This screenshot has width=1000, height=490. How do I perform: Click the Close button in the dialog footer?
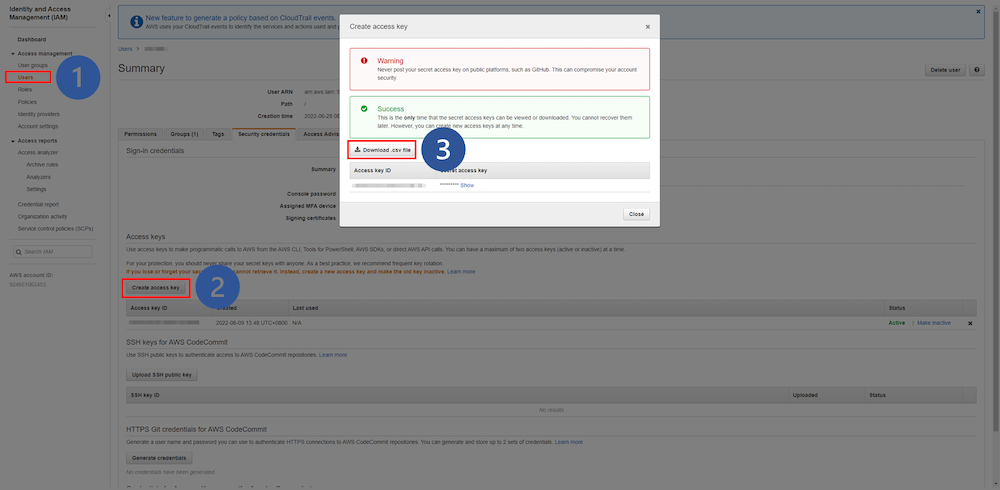(x=636, y=214)
